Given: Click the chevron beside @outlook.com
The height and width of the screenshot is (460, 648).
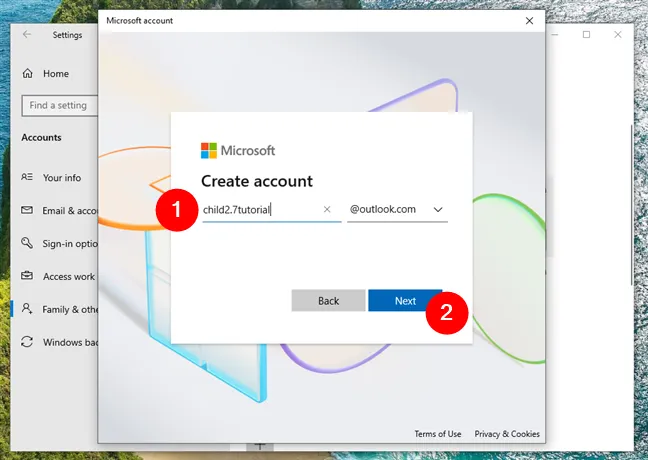Looking at the screenshot, I should [438, 210].
